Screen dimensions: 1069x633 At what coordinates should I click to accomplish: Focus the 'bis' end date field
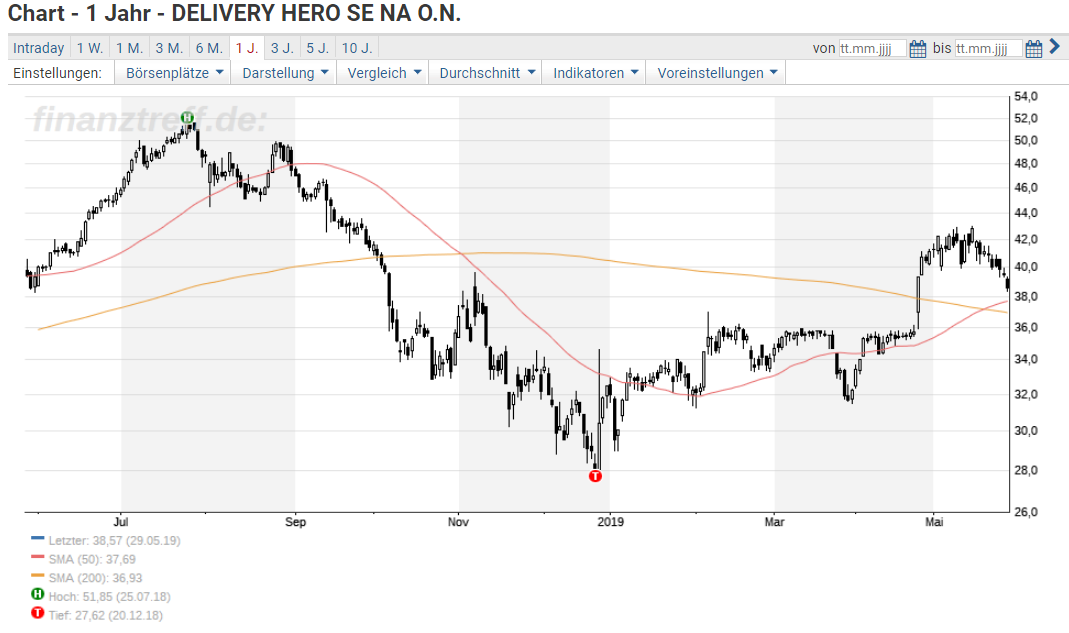(x=989, y=48)
